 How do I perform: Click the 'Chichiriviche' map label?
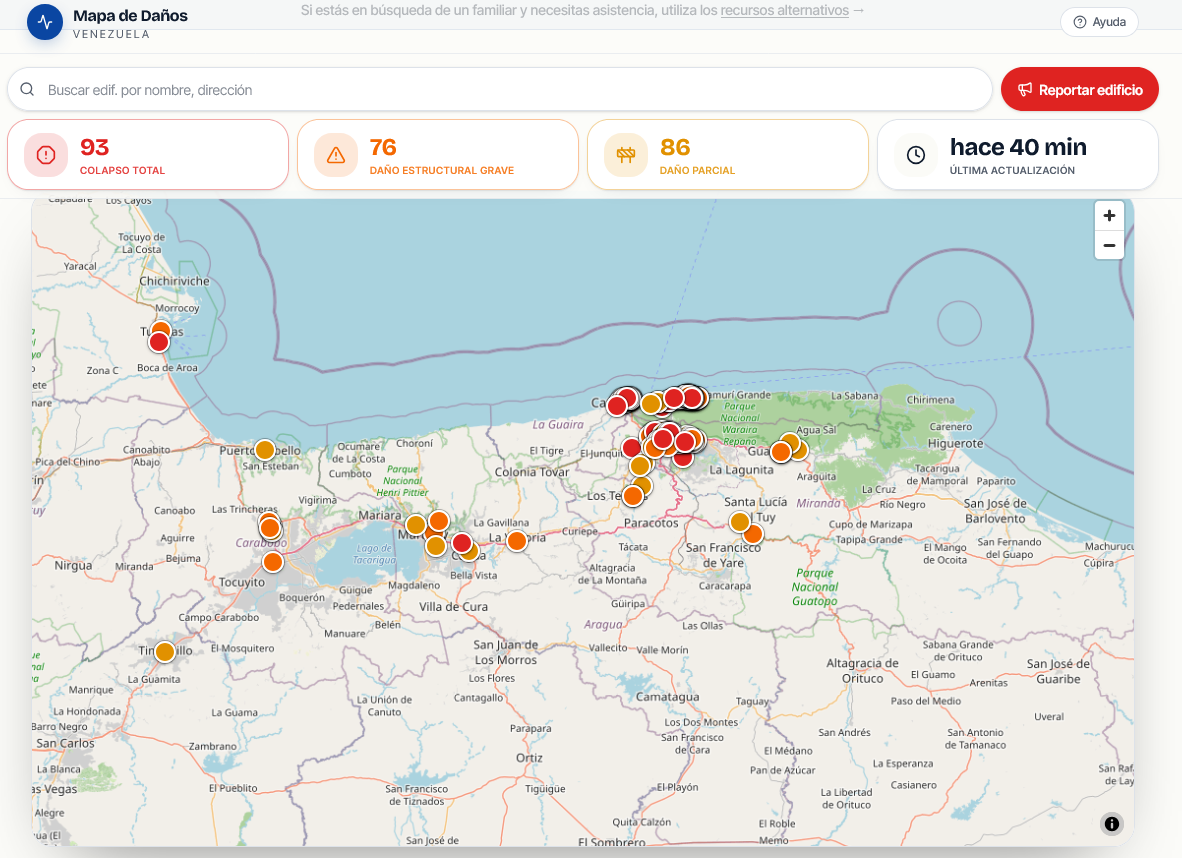(174, 281)
